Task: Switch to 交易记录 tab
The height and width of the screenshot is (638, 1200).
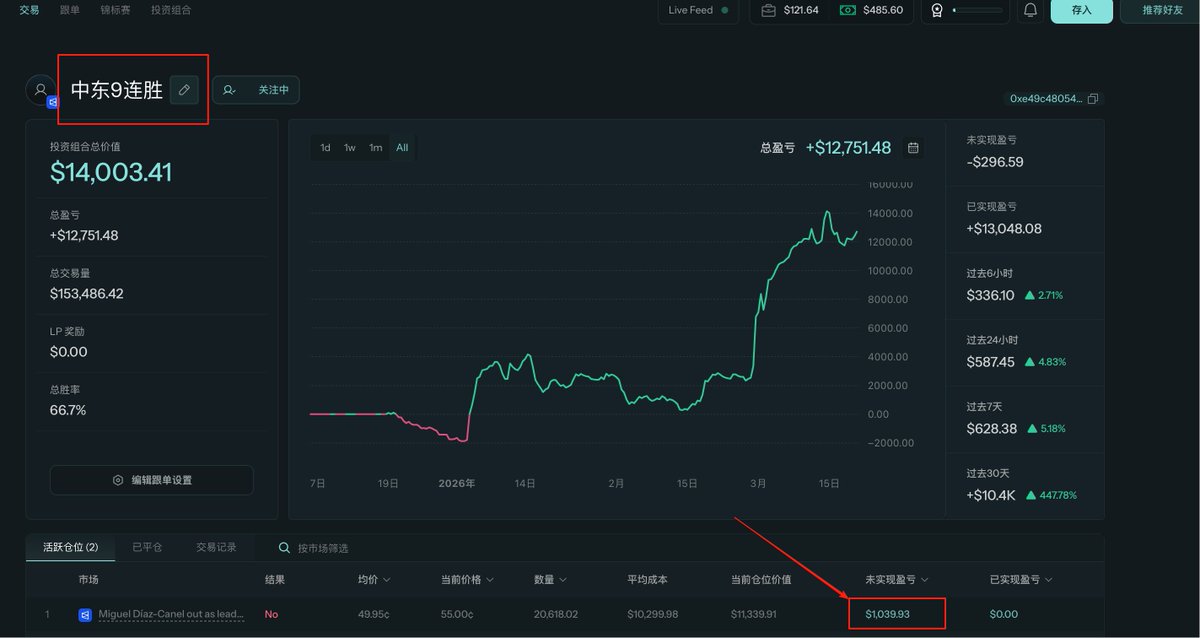Action: (x=216, y=547)
